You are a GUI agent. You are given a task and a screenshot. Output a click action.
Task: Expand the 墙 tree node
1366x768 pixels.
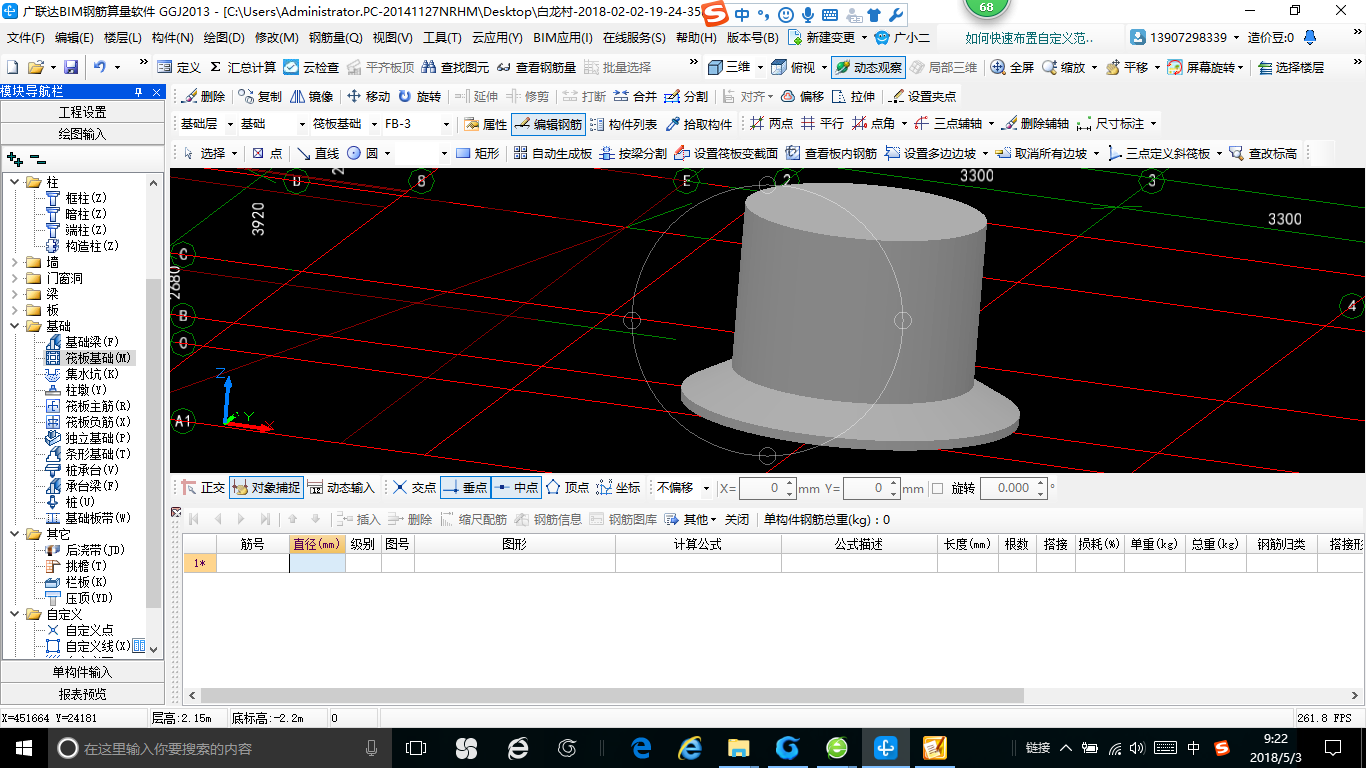[15, 262]
